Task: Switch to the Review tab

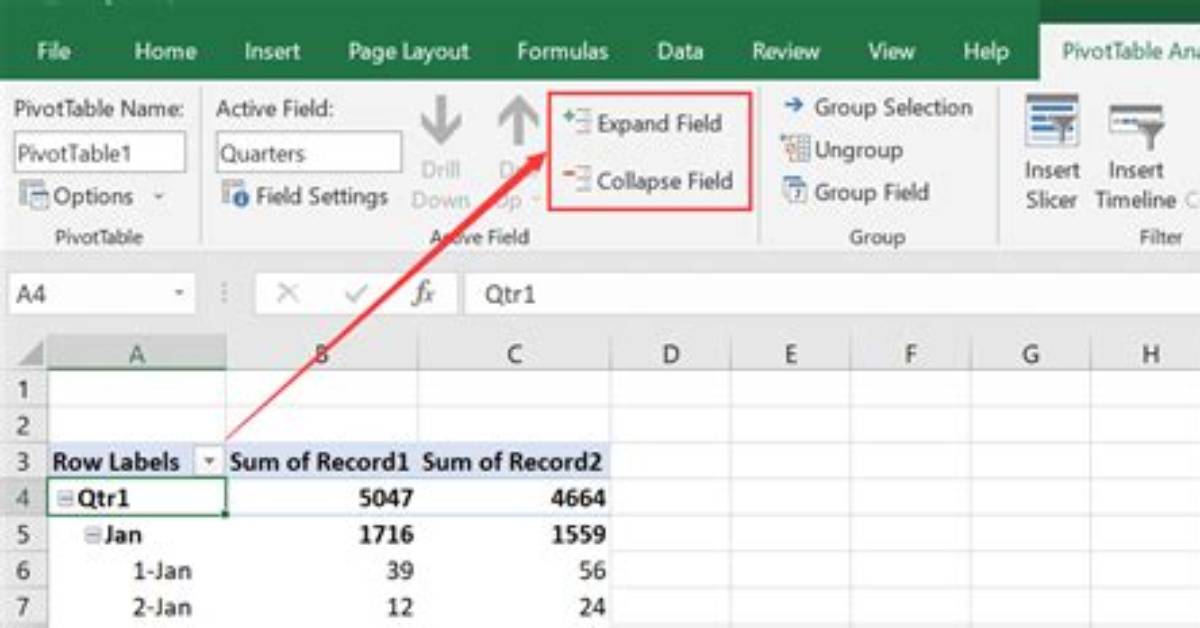Action: (x=786, y=51)
